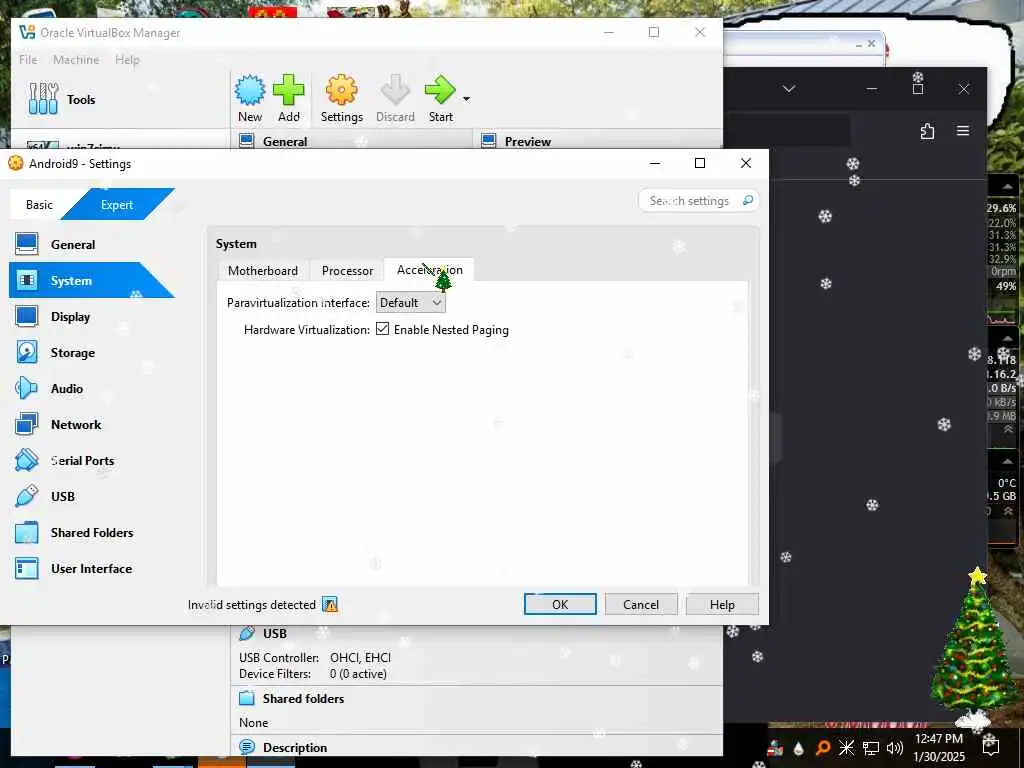Click the Search settings field

[698, 200]
